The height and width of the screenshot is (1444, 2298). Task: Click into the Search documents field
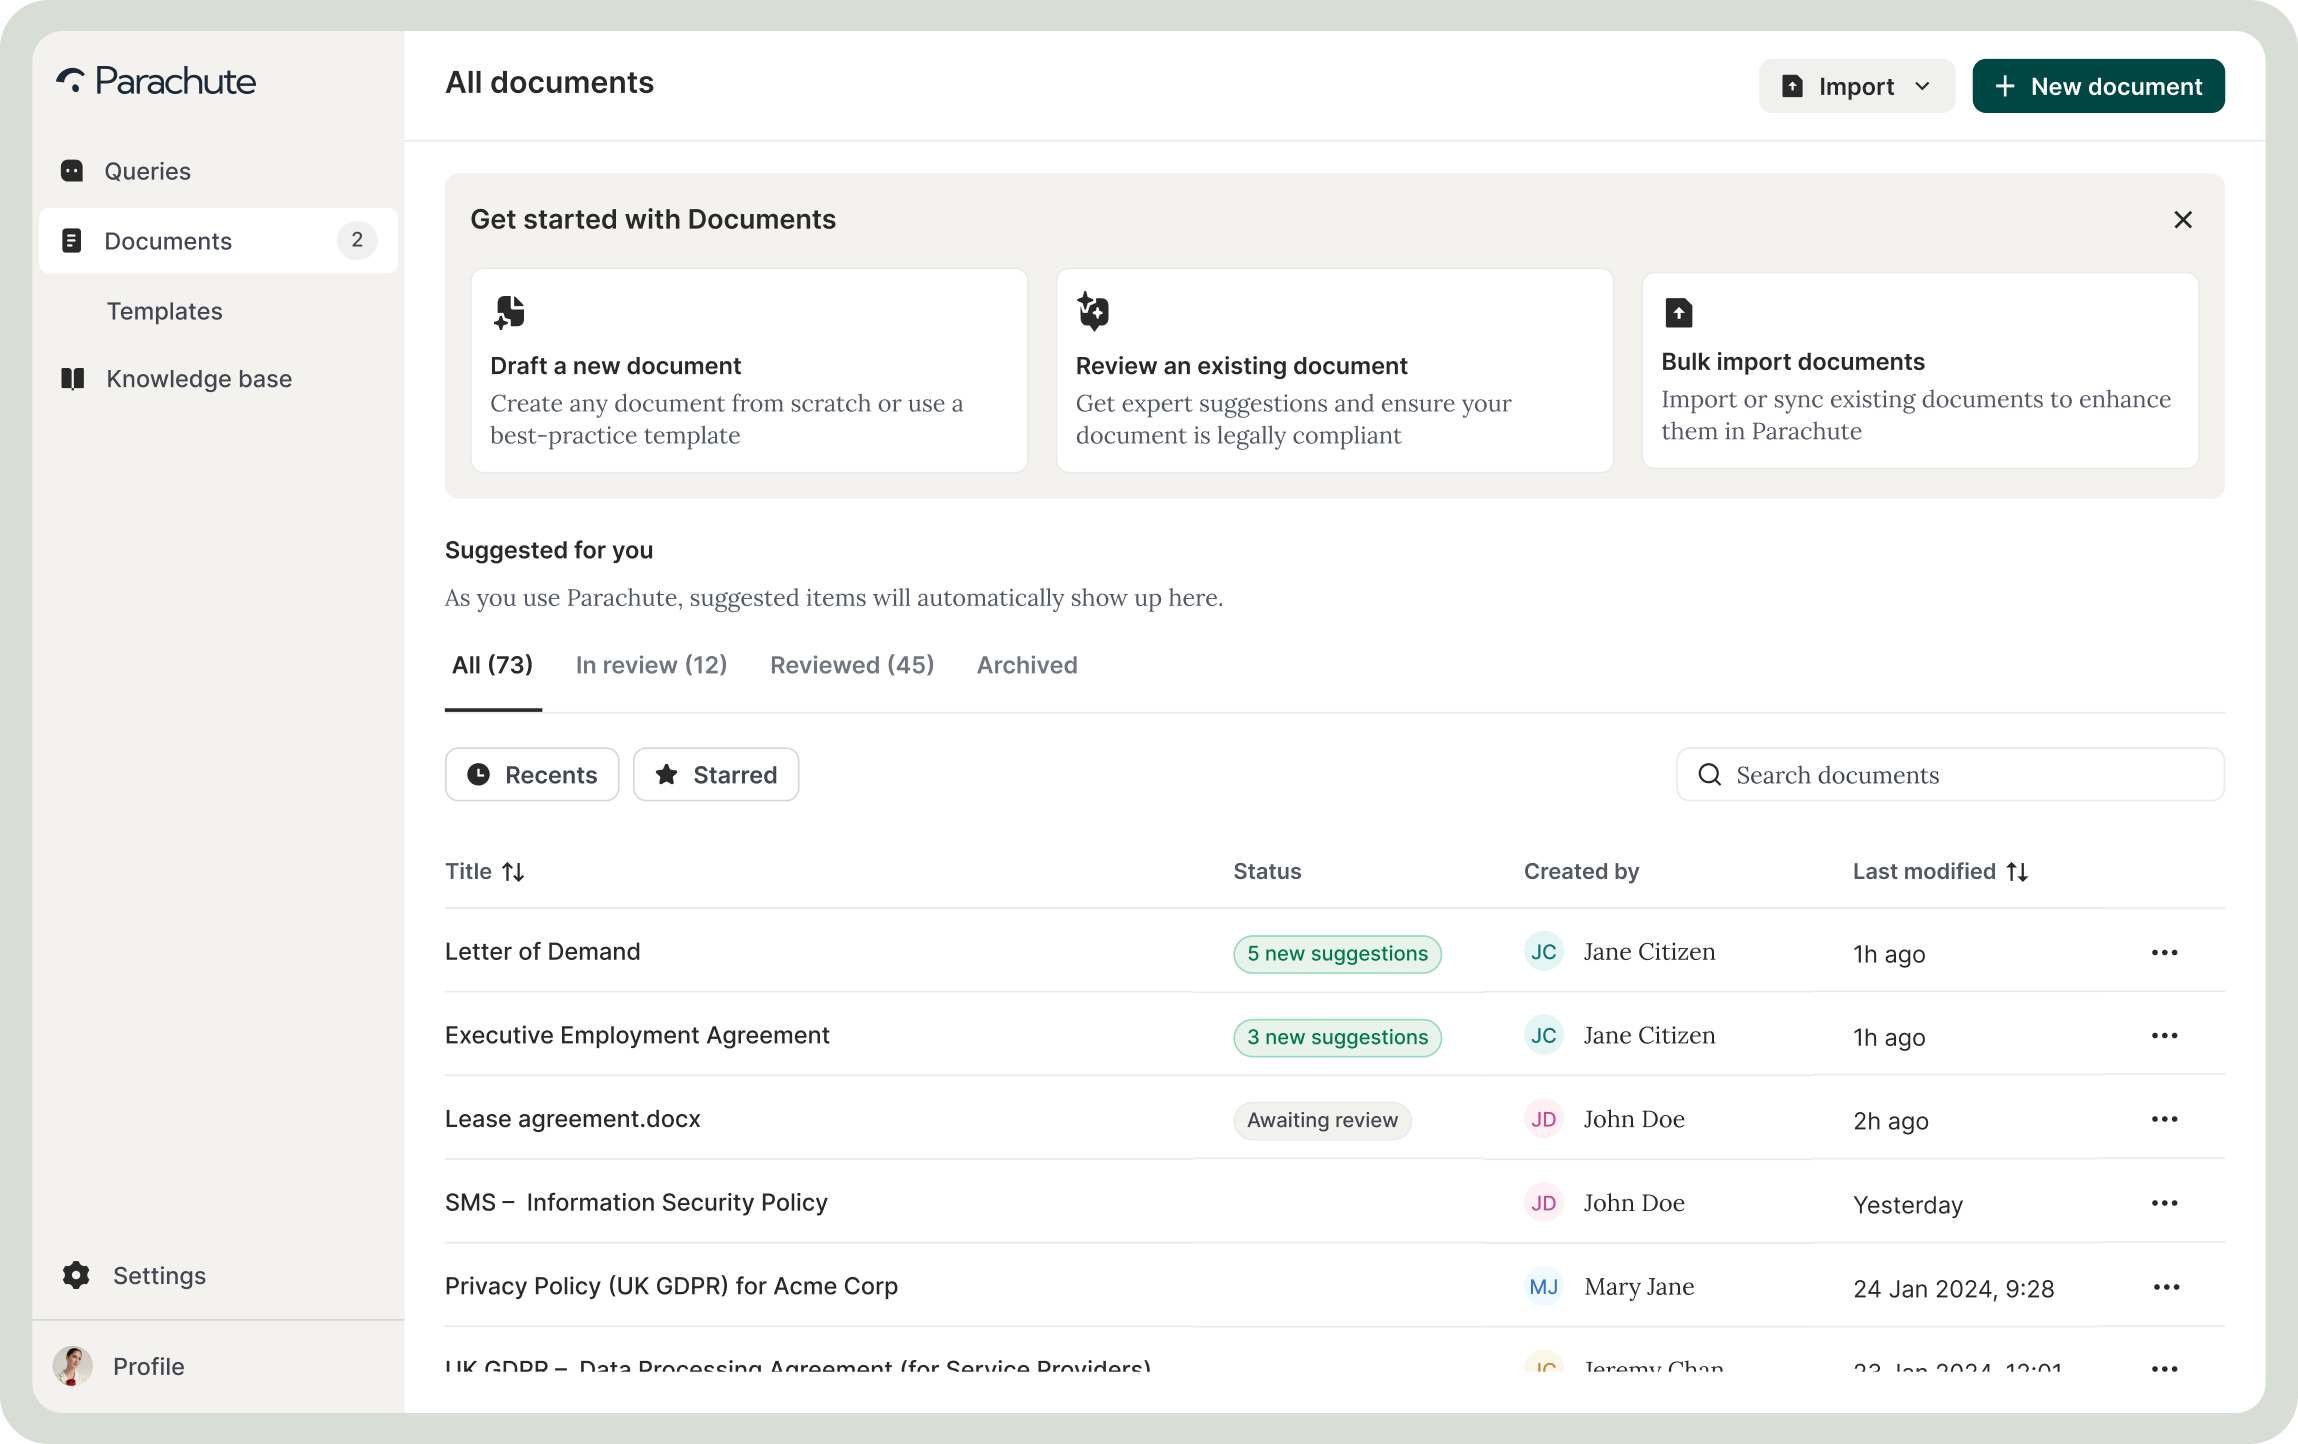pyautogui.click(x=1950, y=775)
